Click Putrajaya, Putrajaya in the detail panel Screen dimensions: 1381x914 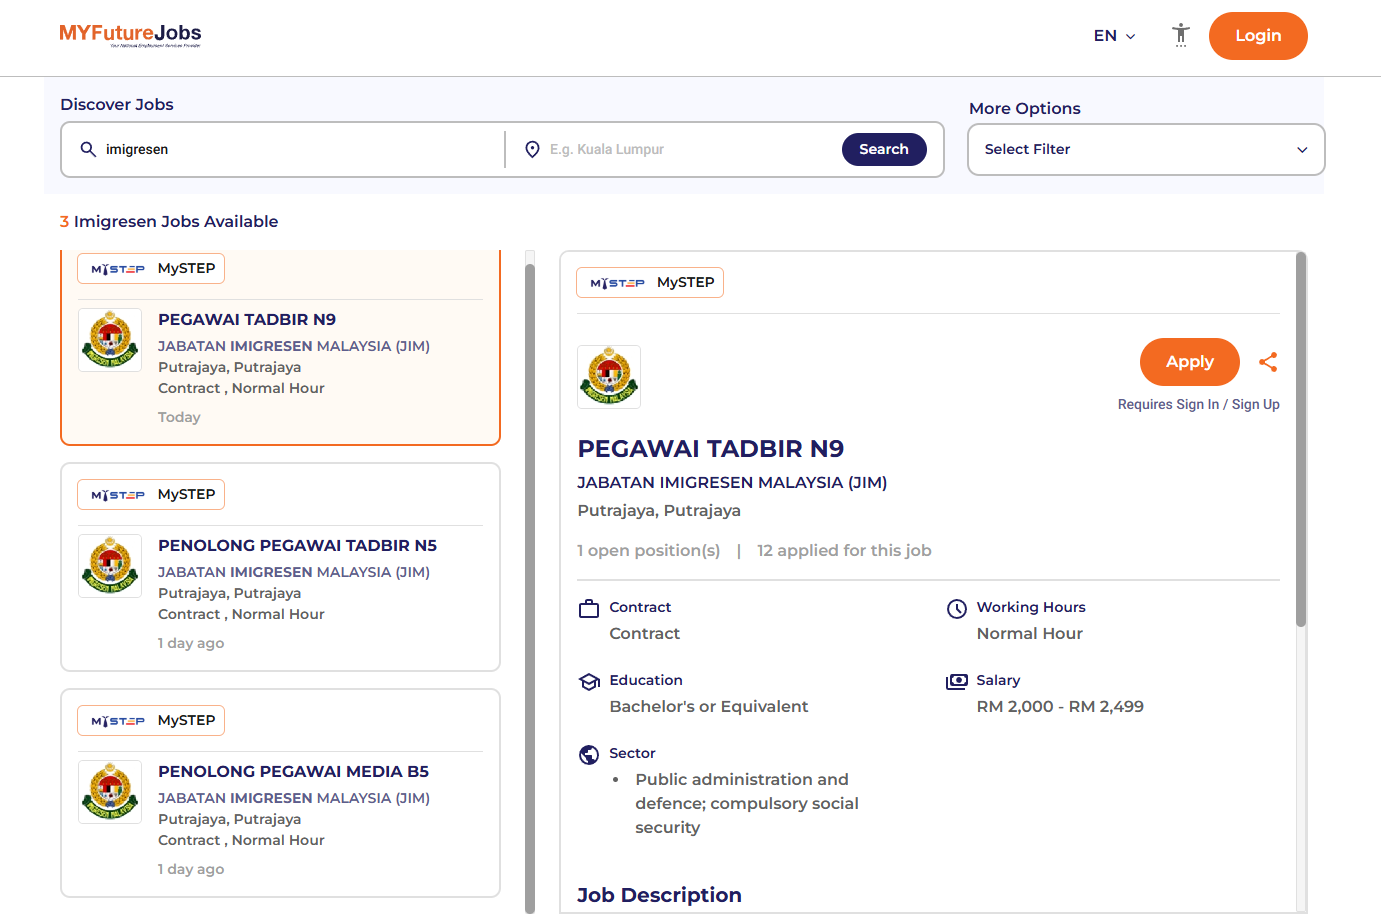(x=659, y=510)
